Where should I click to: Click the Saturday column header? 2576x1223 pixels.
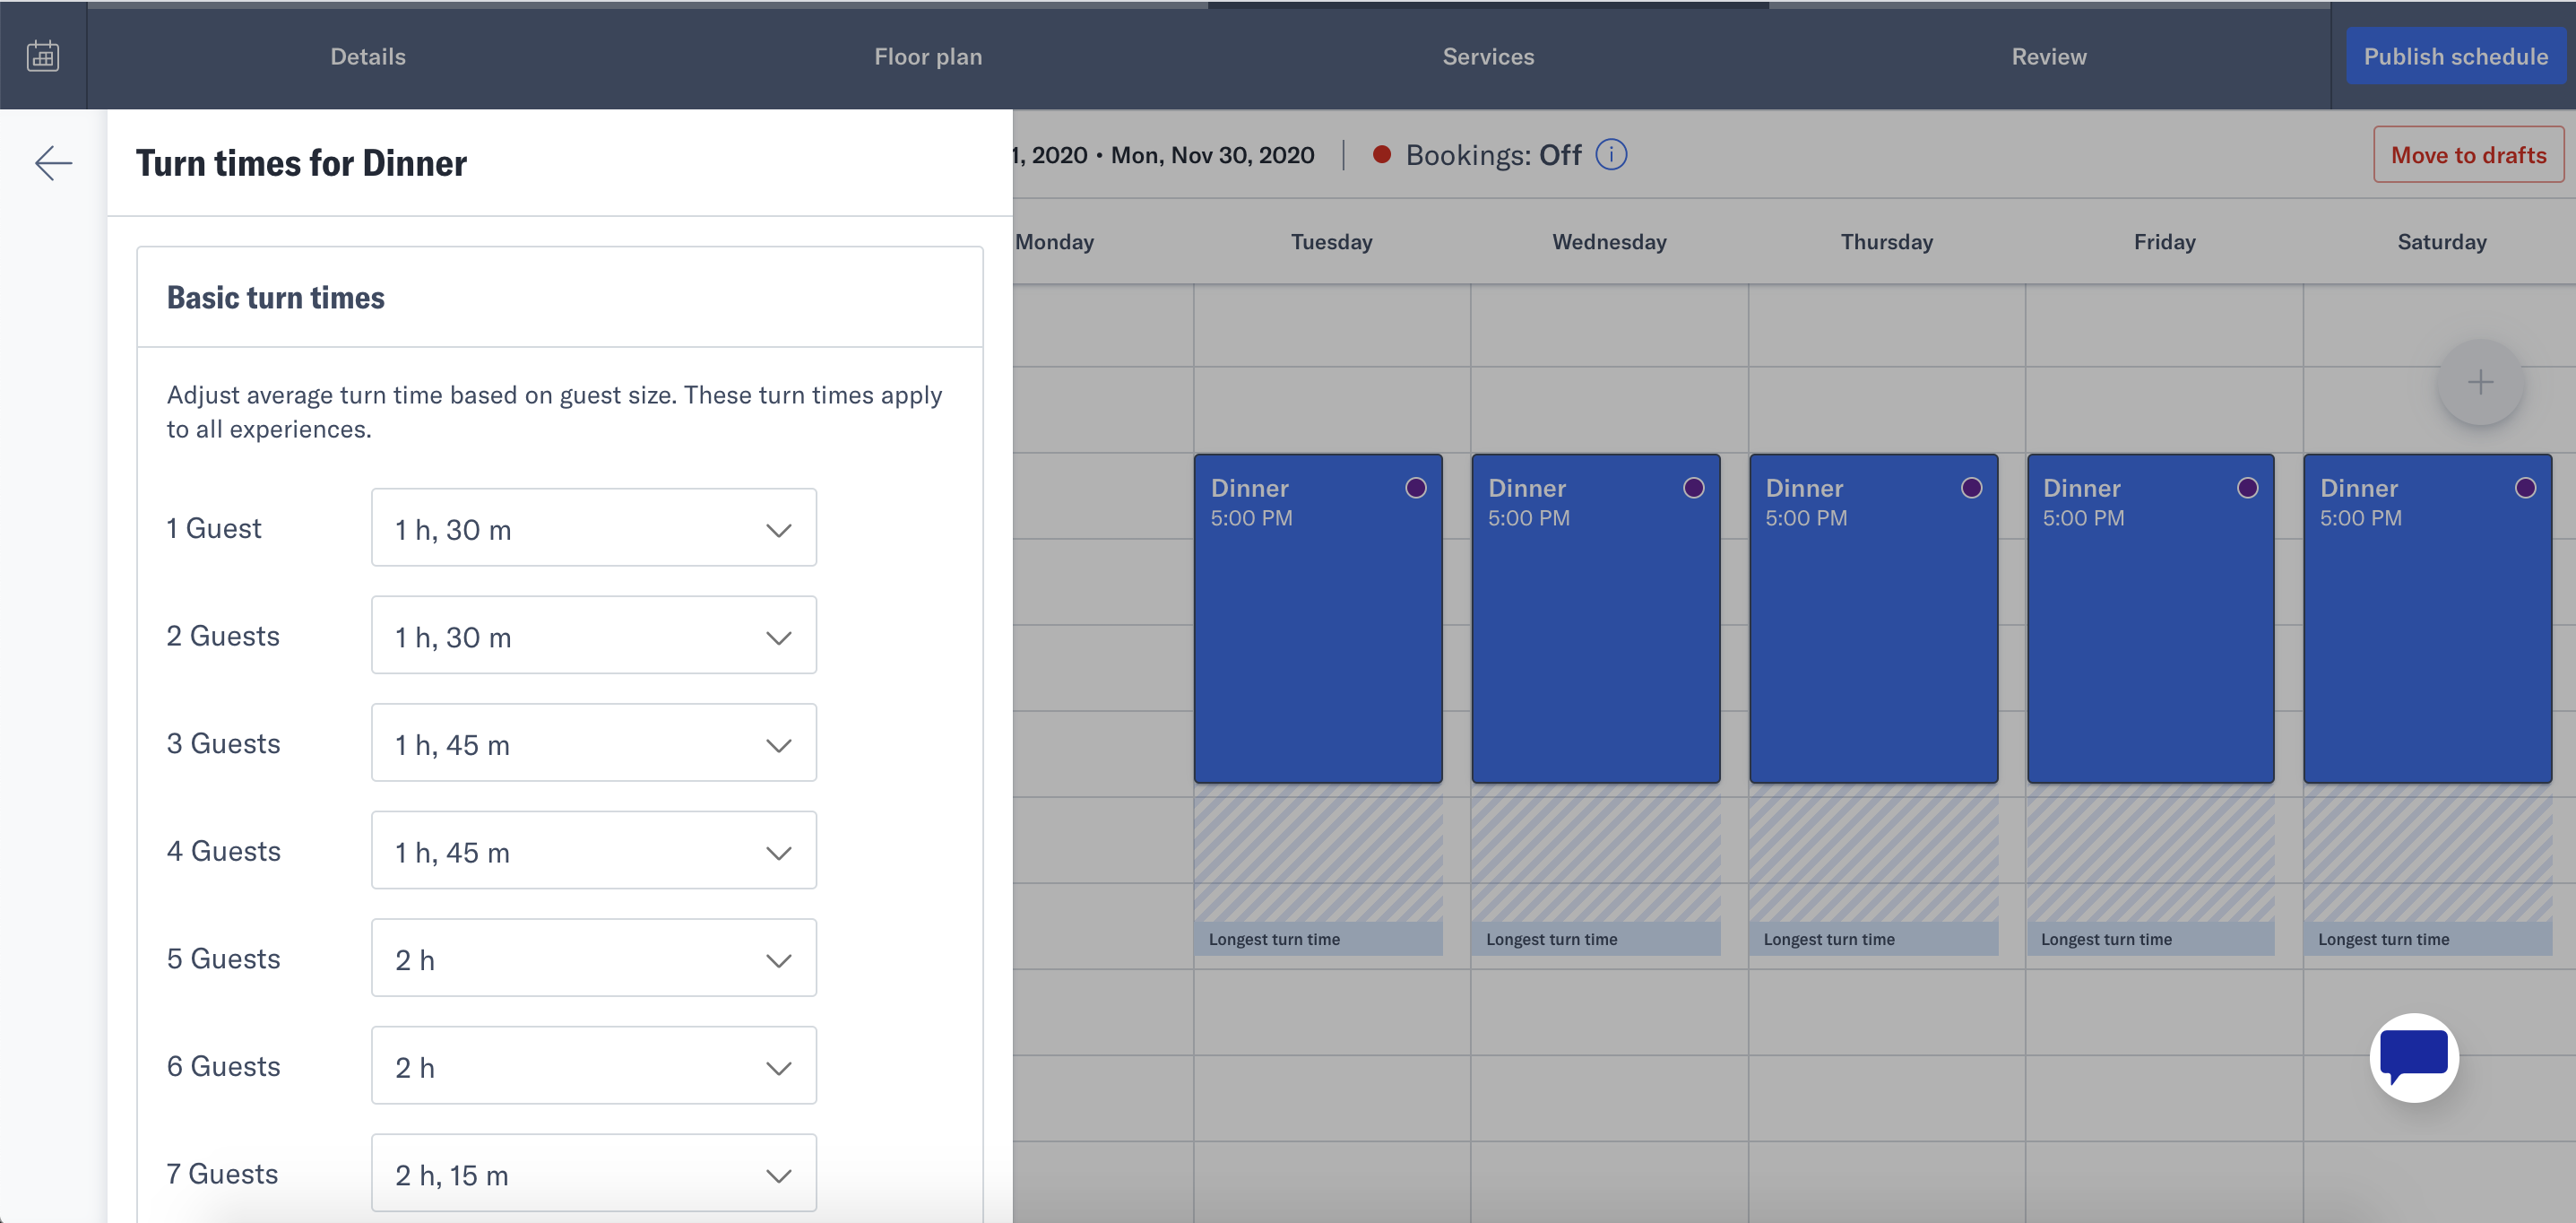pos(2441,242)
